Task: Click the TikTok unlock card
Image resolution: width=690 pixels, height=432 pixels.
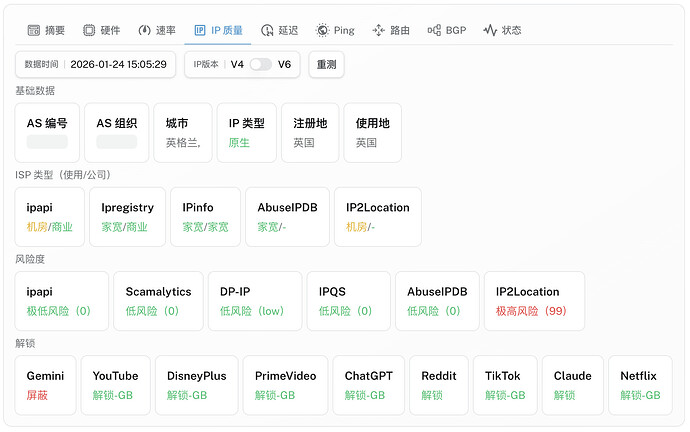Action: [x=505, y=385]
